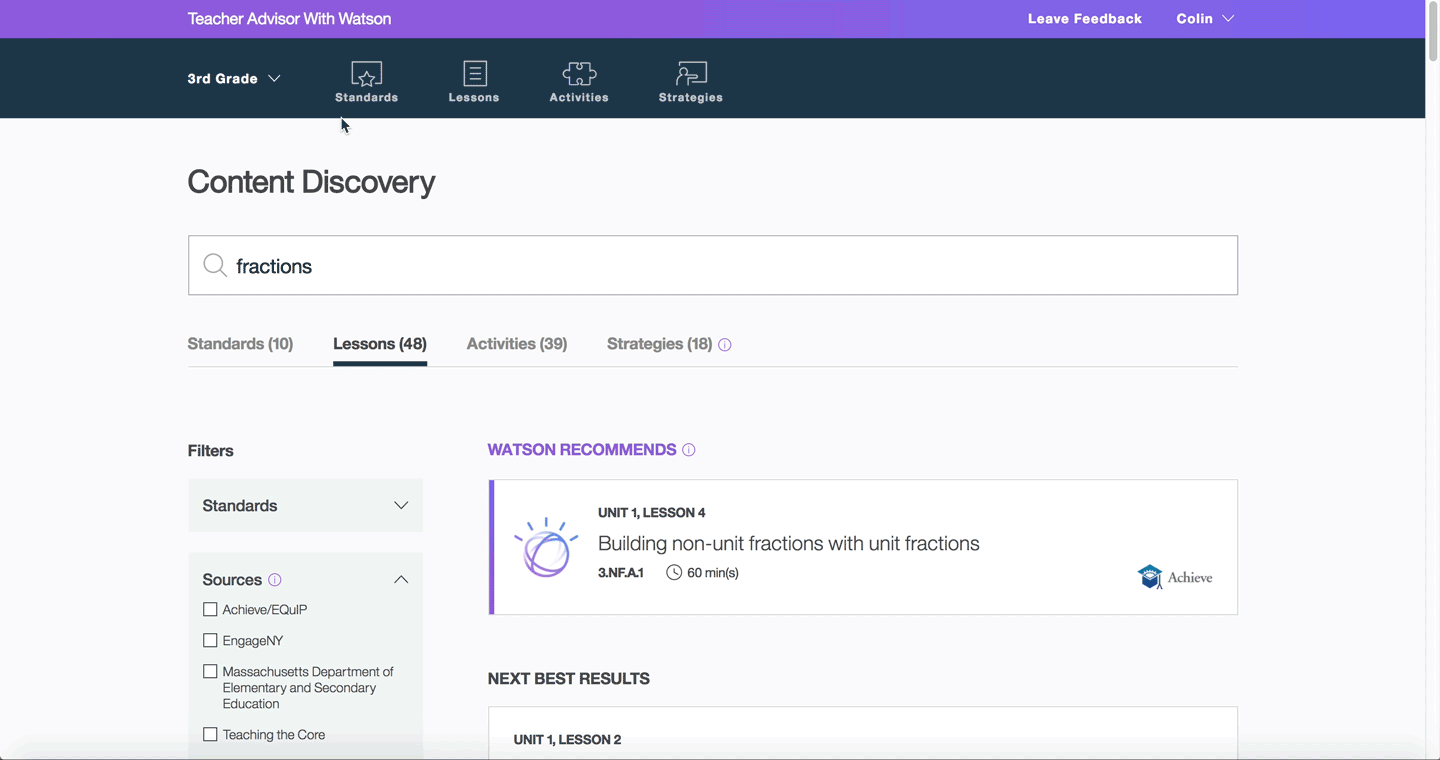Open Building non-unit fractions lesson
1440x760 pixels.
tap(788, 543)
